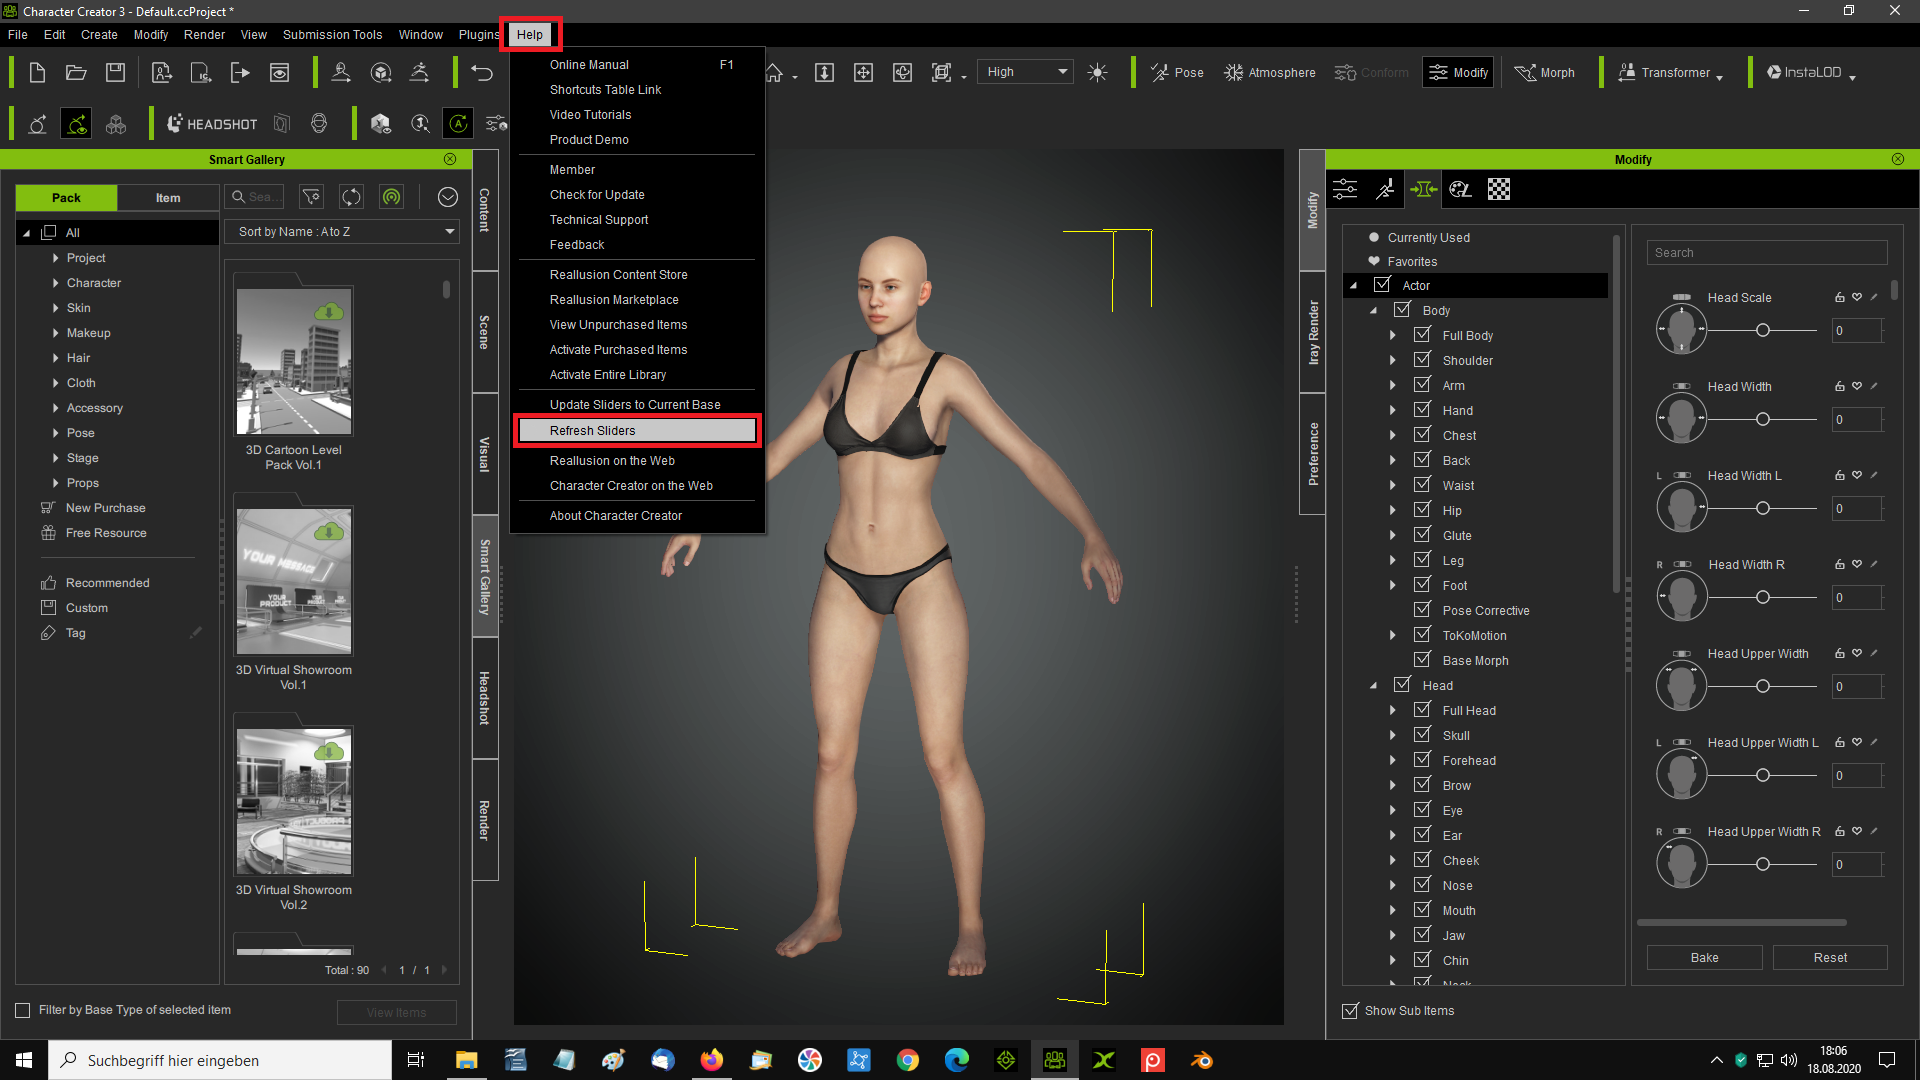Open the sliders Attribute tab in the Modify panel

click(x=1346, y=189)
